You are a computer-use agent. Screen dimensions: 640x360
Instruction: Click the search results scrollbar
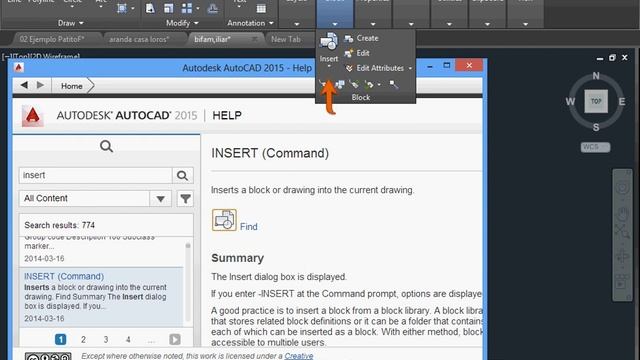tap(188, 282)
